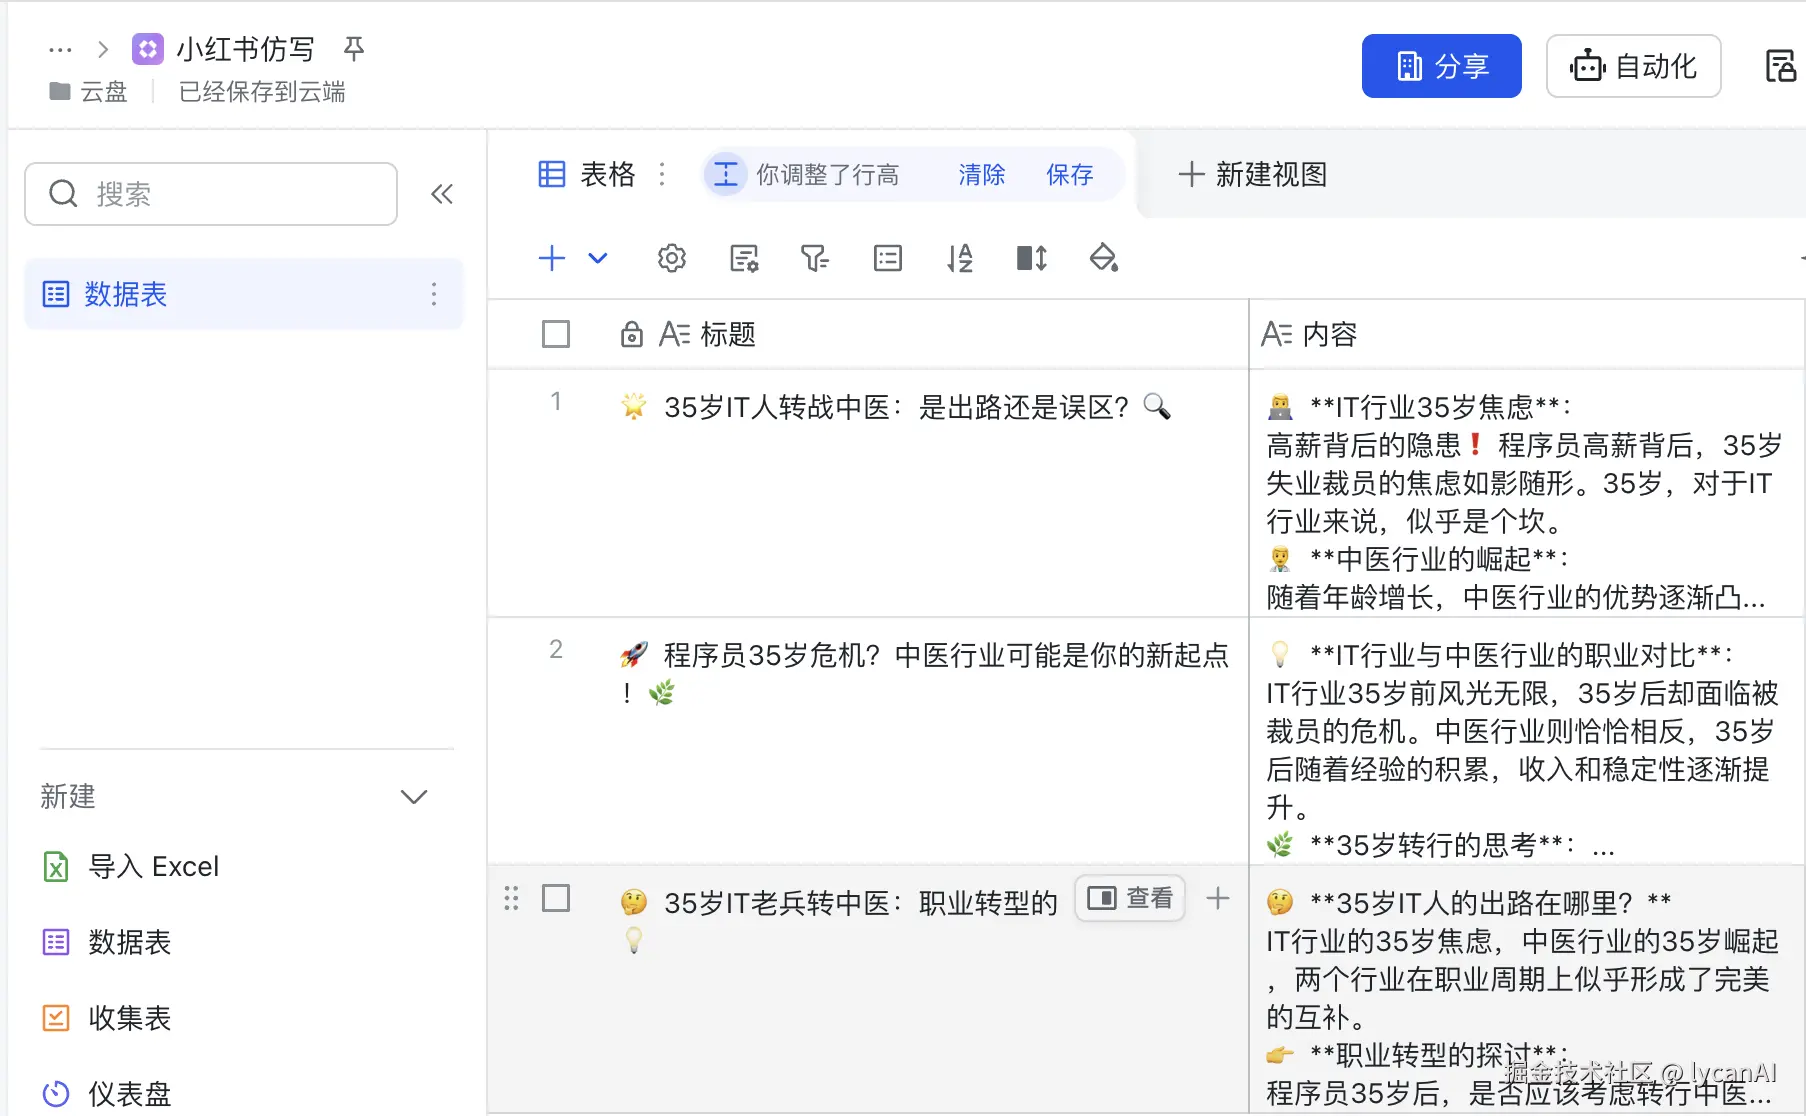Collapse the 新建 section chevron
Image resolution: width=1806 pixels, height=1116 pixels.
(x=414, y=797)
